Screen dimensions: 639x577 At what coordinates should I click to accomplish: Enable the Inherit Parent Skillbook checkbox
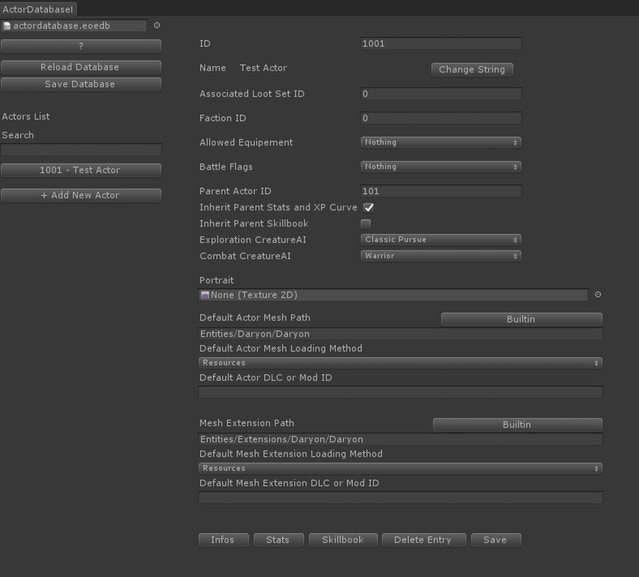[366, 223]
